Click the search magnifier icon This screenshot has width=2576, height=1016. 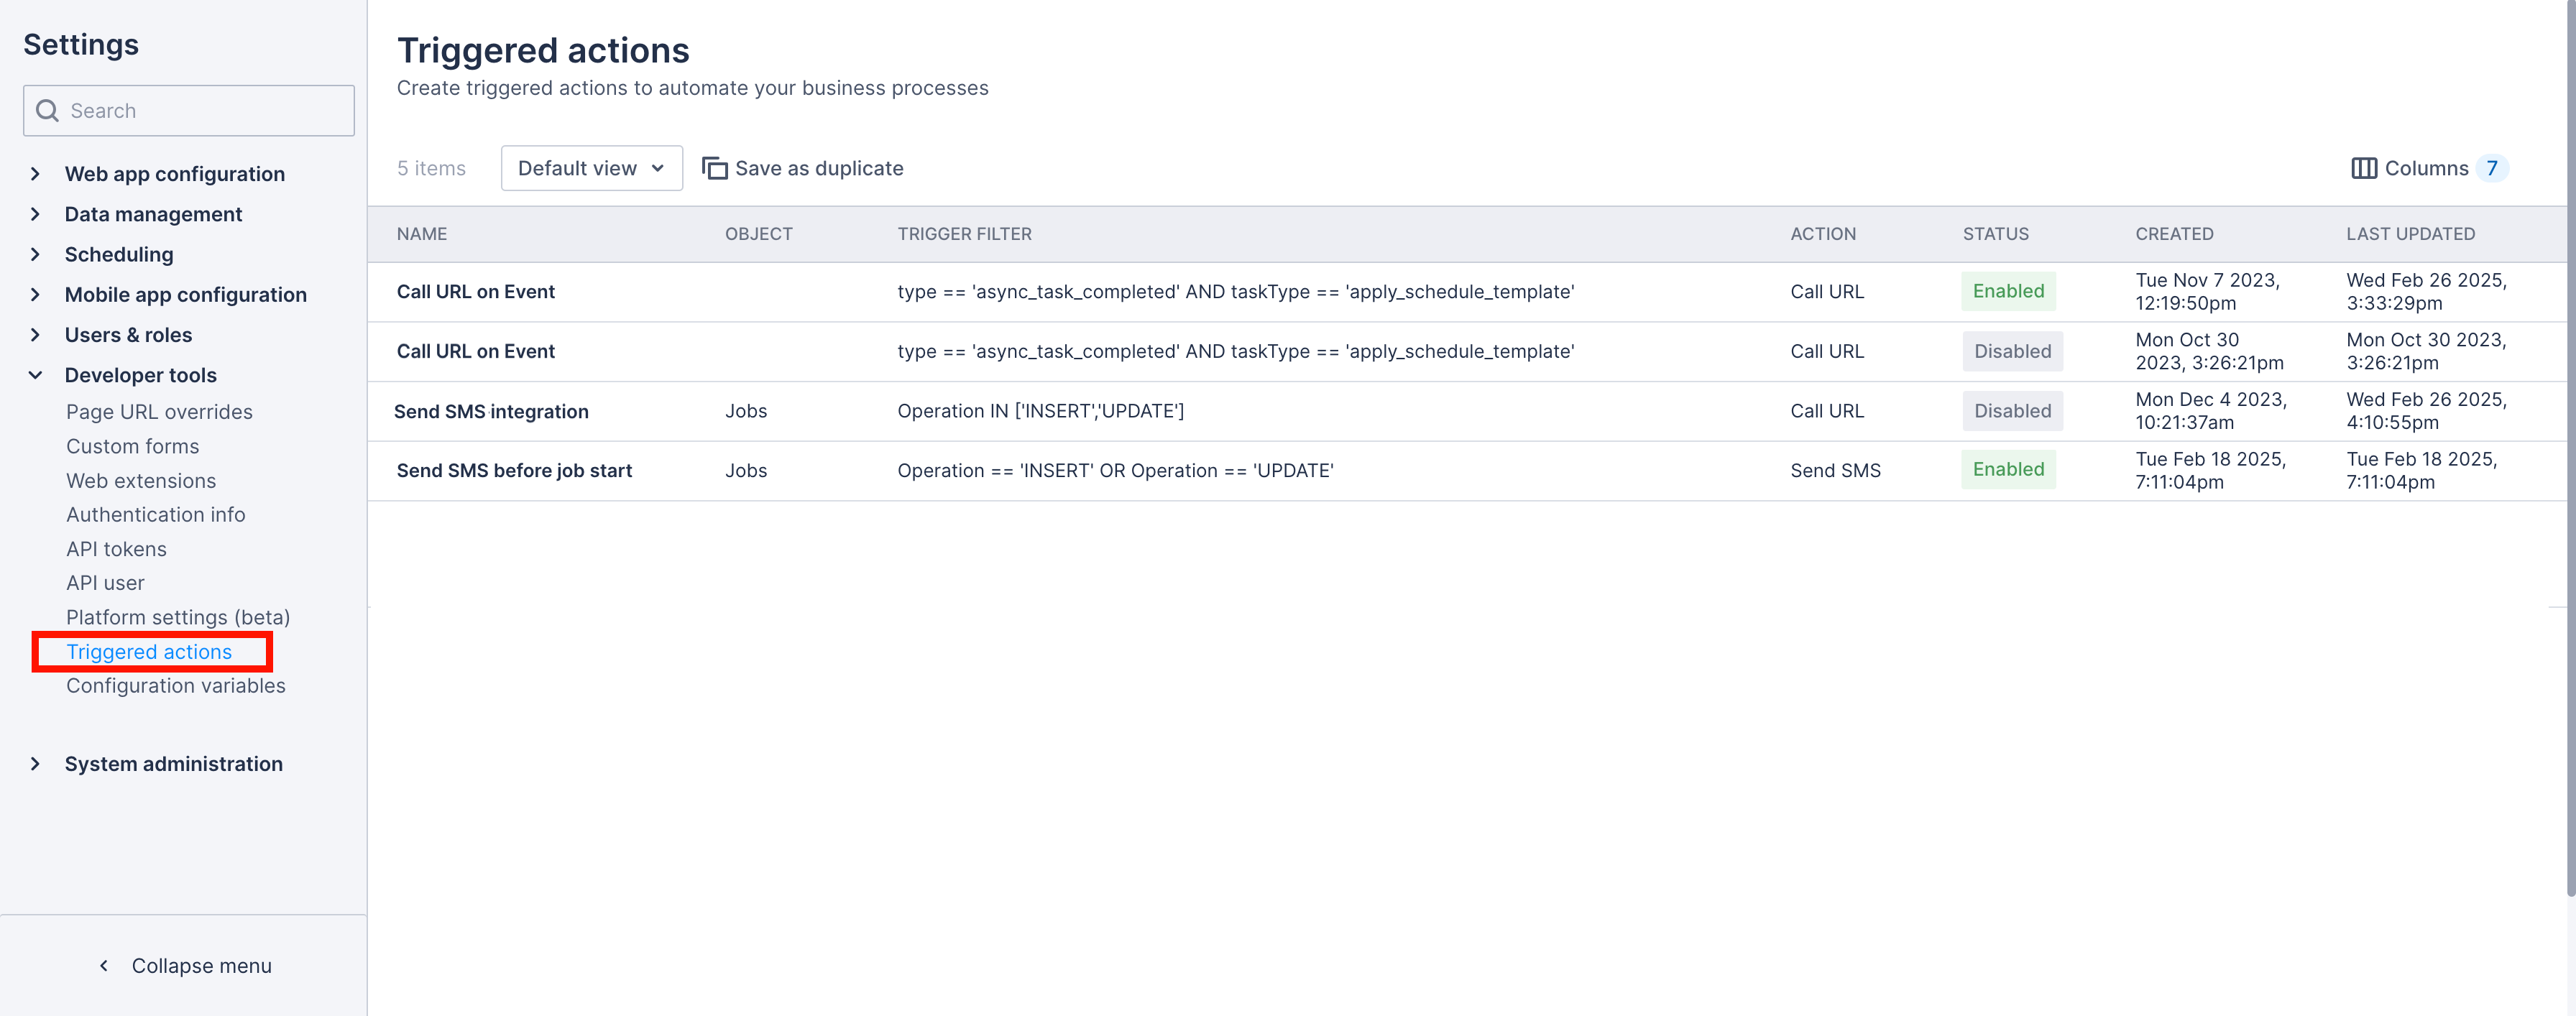click(x=47, y=111)
